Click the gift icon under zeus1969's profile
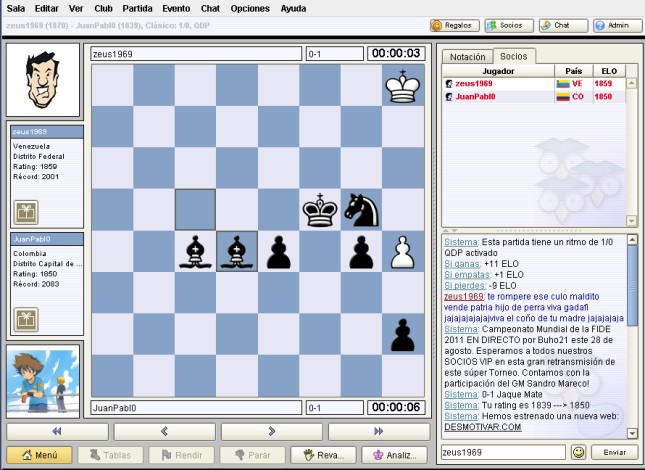The width and height of the screenshot is (645, 470). (25, 211)
